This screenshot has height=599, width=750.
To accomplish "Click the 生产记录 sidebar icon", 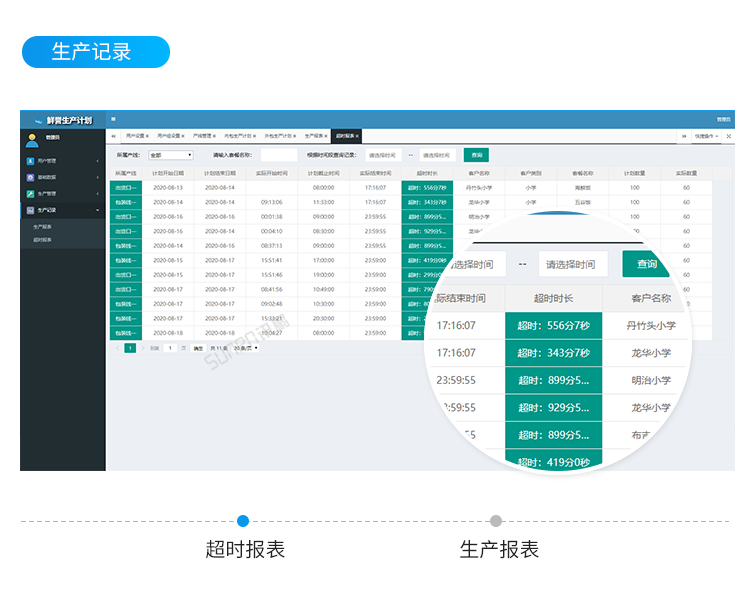I will point(31,210).
